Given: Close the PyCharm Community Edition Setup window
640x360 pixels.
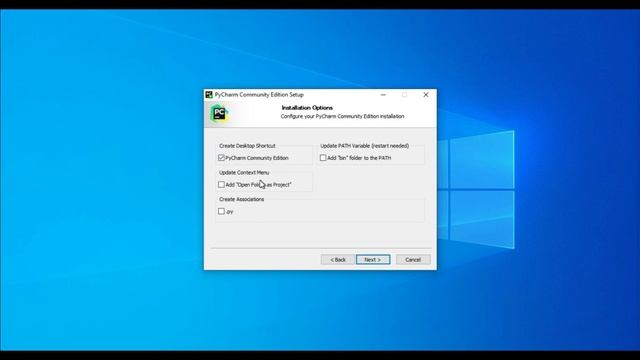Looking at the screenshot, I should (x=426, y=95).
